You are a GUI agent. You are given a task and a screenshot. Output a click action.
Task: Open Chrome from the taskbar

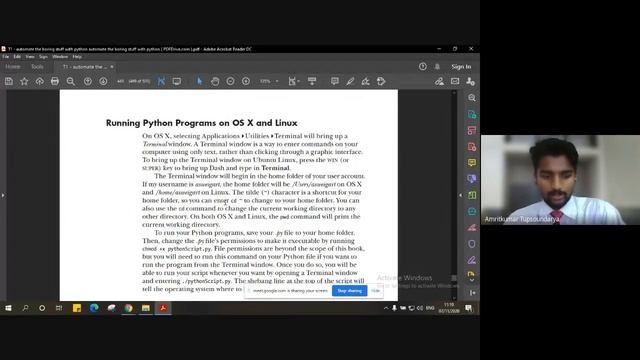click(129, 308)
